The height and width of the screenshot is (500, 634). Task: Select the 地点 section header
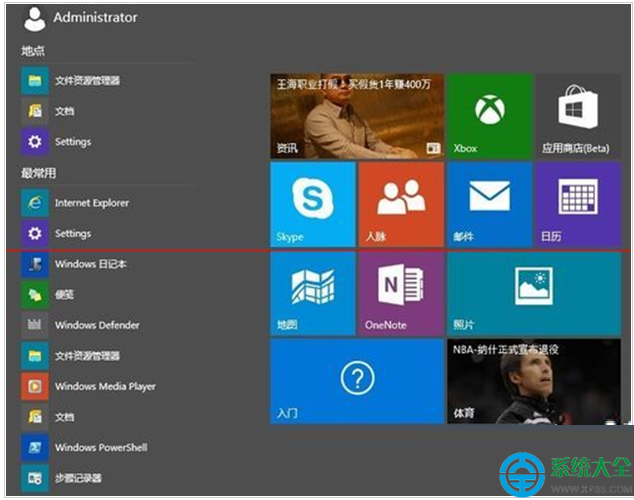33,51
